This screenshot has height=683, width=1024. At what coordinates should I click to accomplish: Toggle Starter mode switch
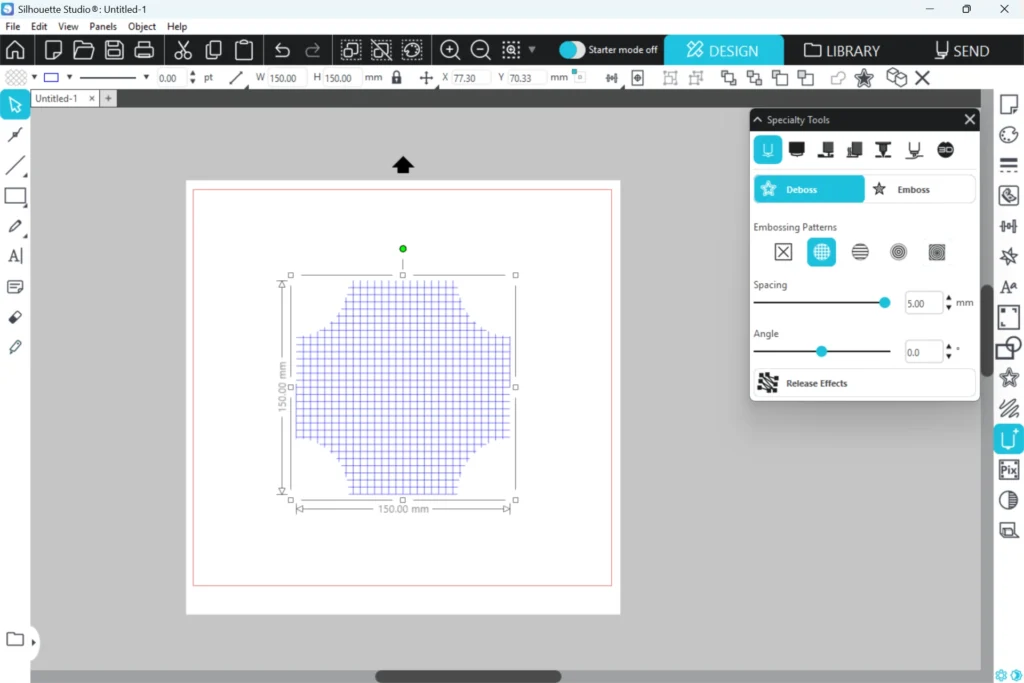(x=572, y=50)
